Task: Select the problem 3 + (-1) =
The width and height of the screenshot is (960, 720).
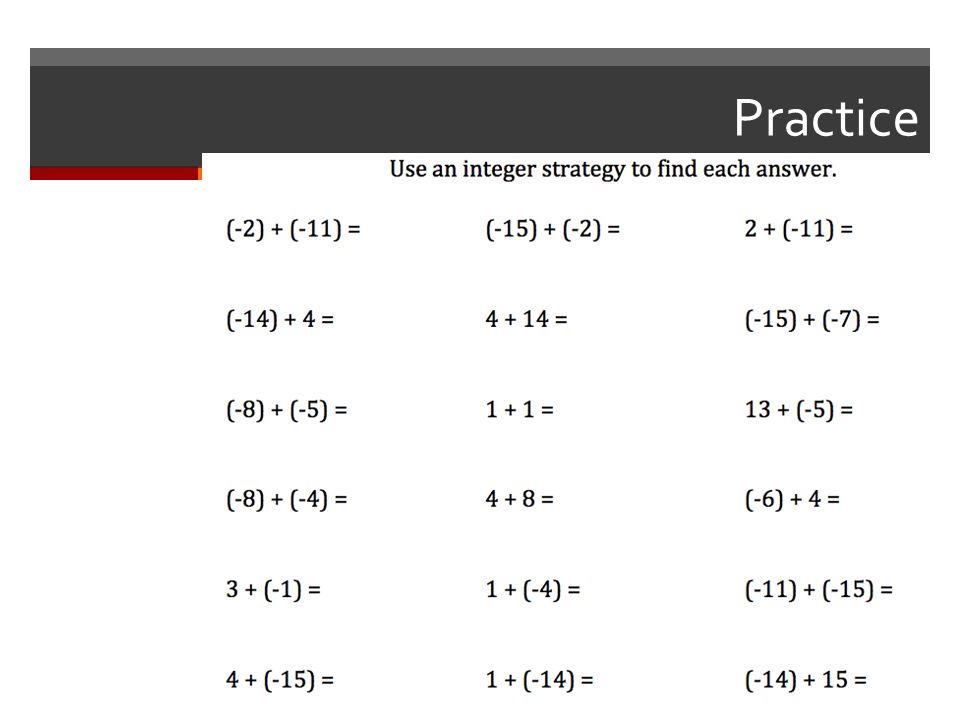Action: [273, 589]
